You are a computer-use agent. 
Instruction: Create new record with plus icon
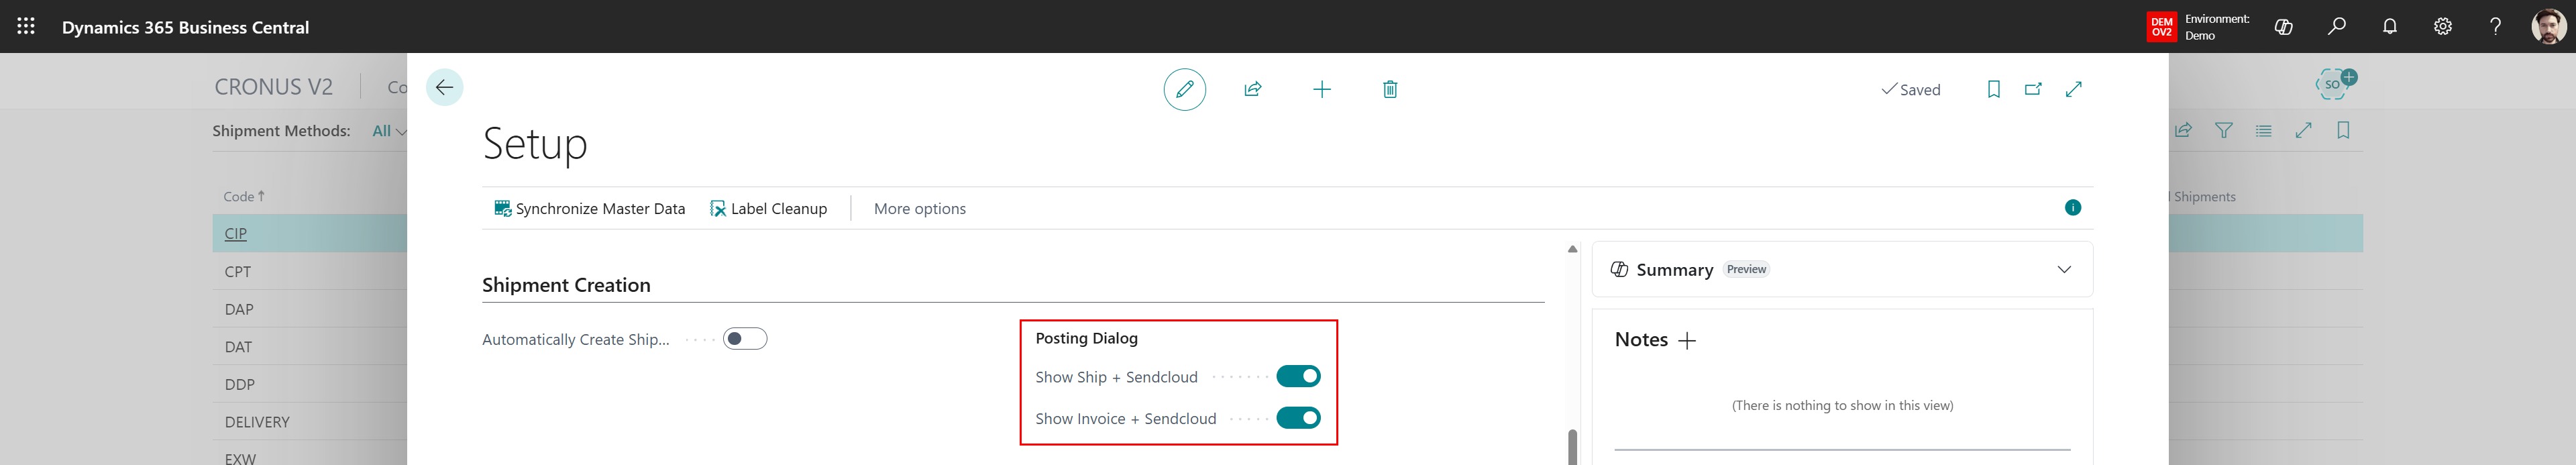1321,89
